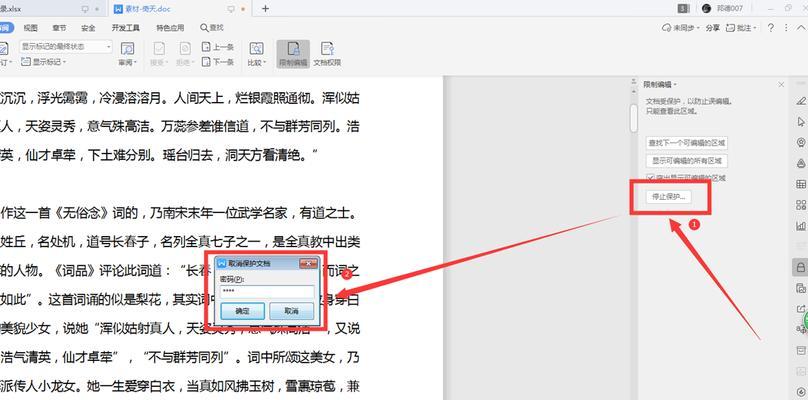This screenshot has width=808, height=400.
Task: Close the 限制编辑 side panel
Action: pyautogui.click(x=781, y=85)
